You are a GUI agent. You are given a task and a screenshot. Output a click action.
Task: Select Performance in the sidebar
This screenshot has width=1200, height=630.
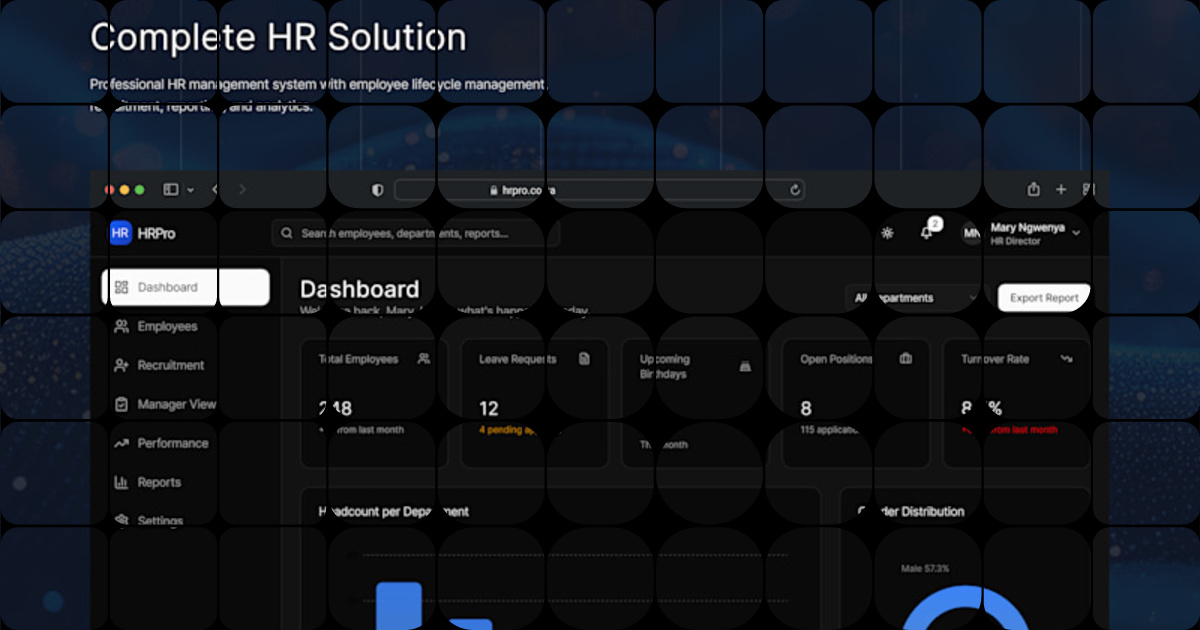click(x=185, y=443)
